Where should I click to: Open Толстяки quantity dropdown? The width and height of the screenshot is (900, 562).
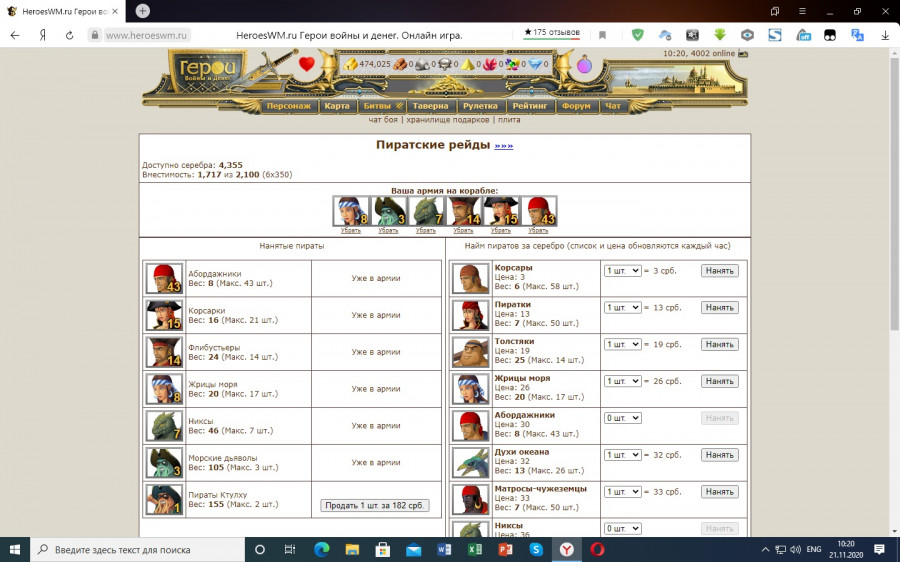coord(622,344)
